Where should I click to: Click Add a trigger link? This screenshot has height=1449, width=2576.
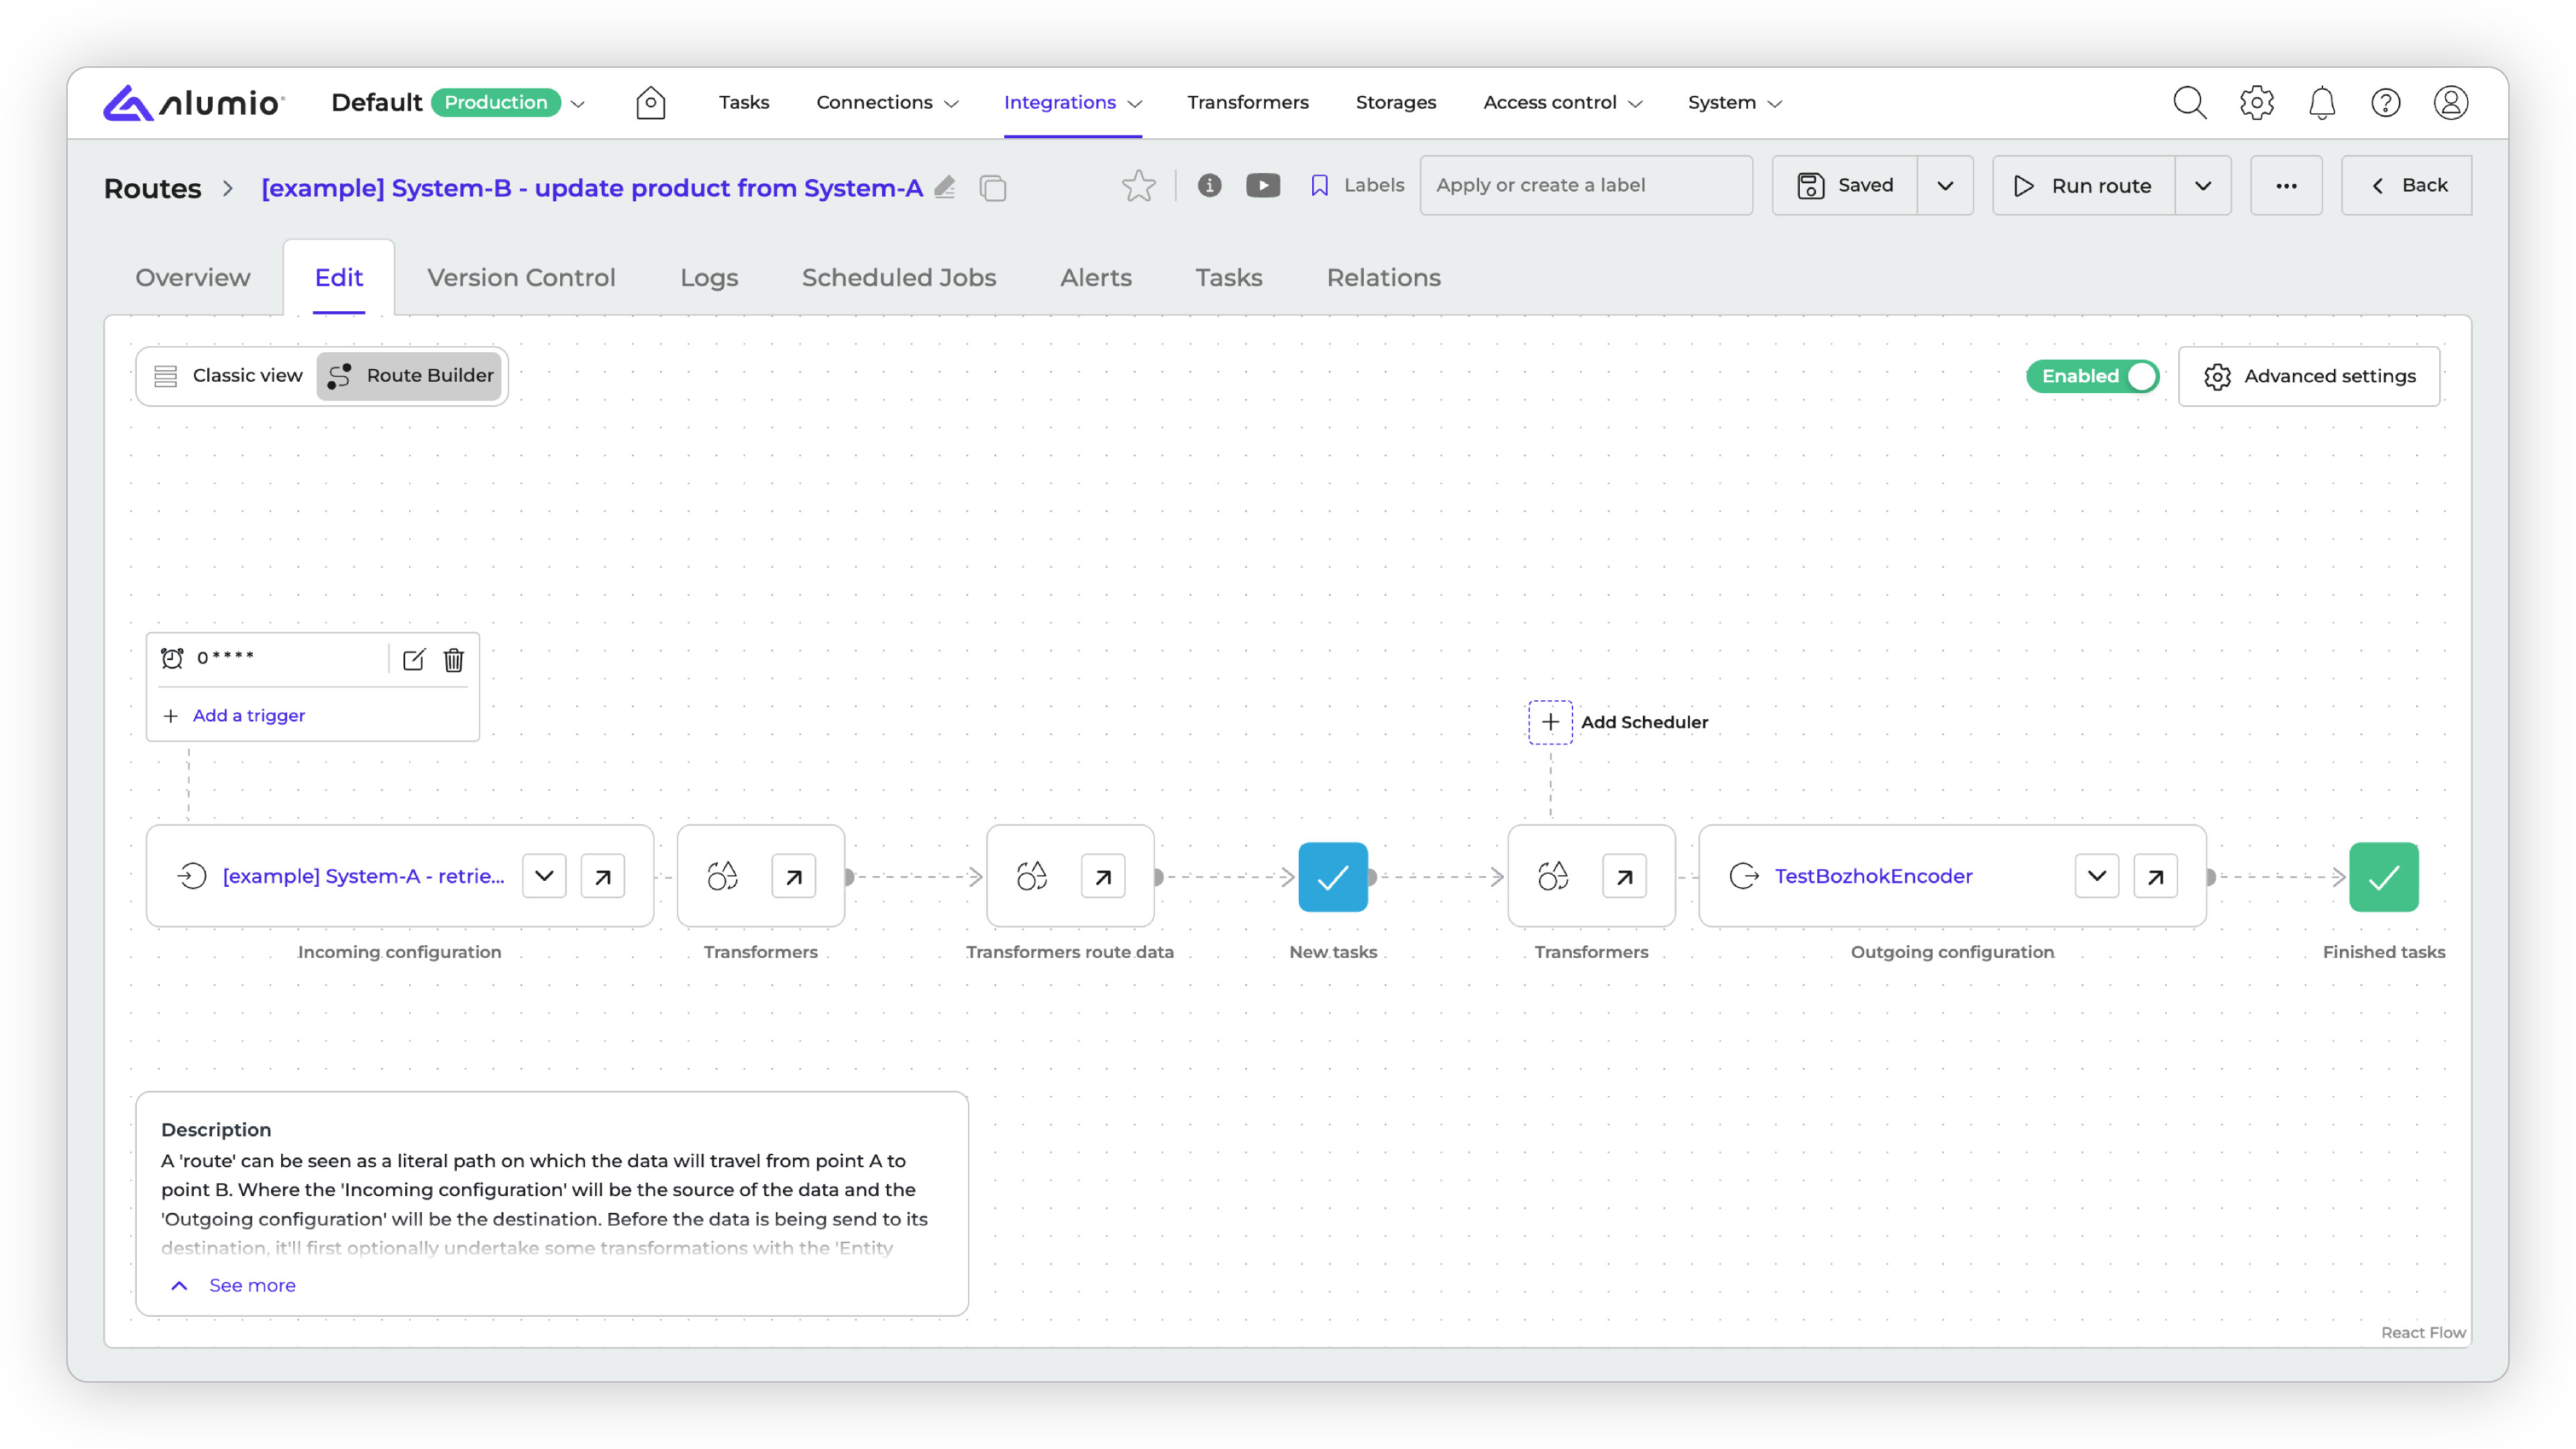(248, 715)
